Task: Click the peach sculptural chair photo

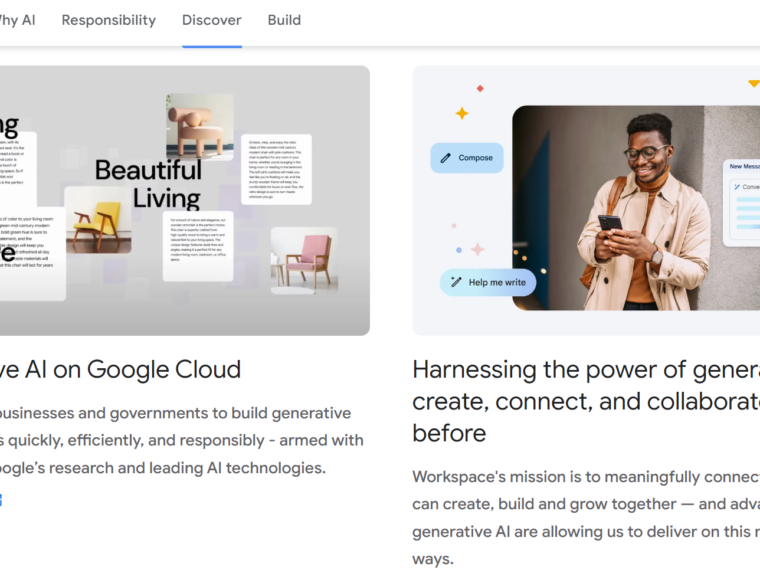Action: pos(200,127)
